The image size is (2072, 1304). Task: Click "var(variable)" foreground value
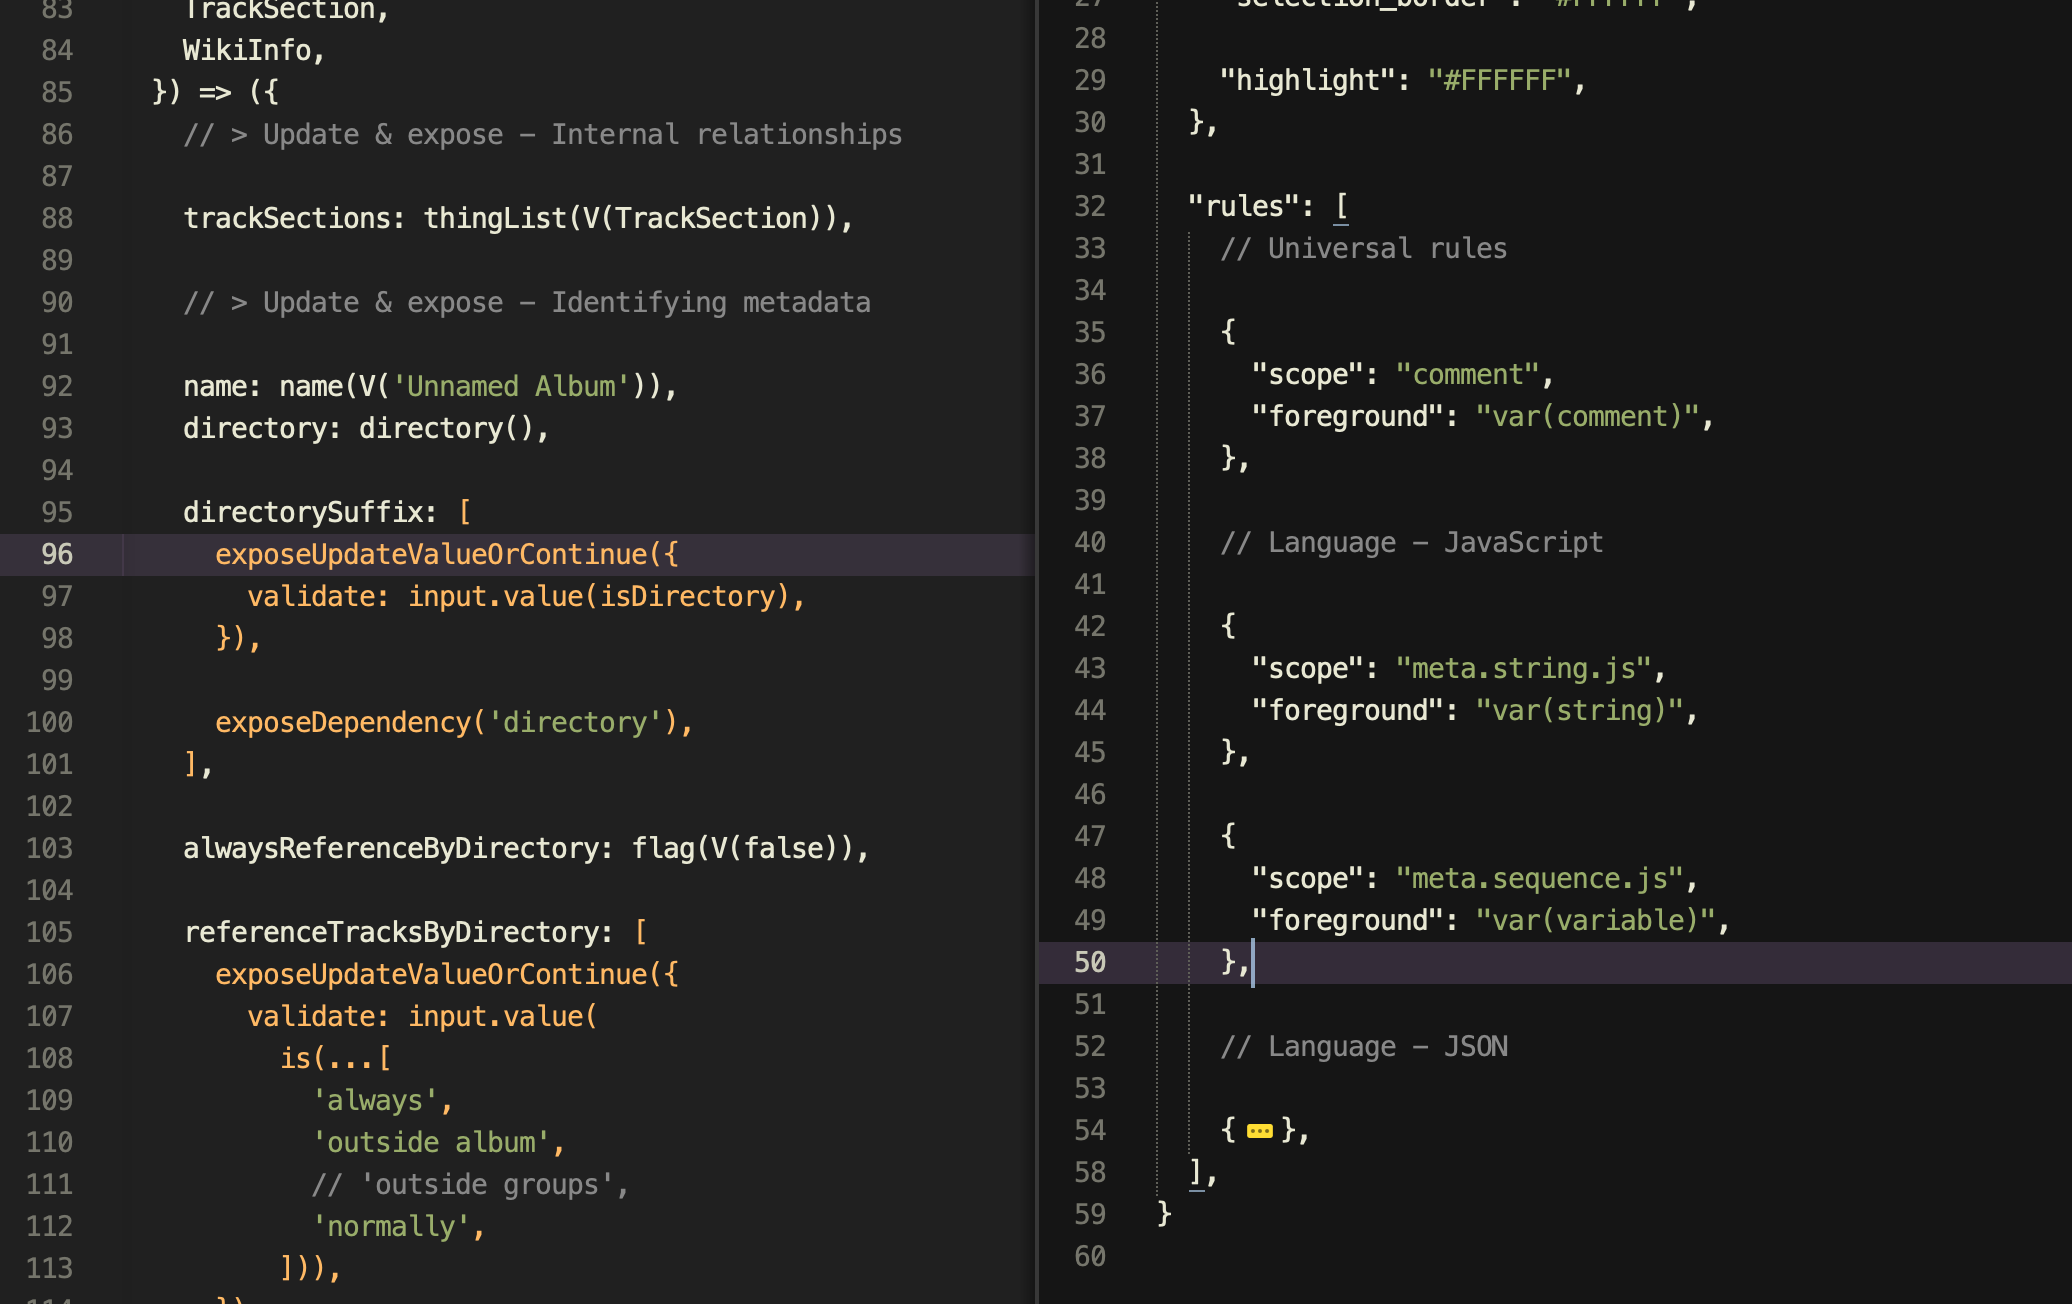pos(1595,920)
